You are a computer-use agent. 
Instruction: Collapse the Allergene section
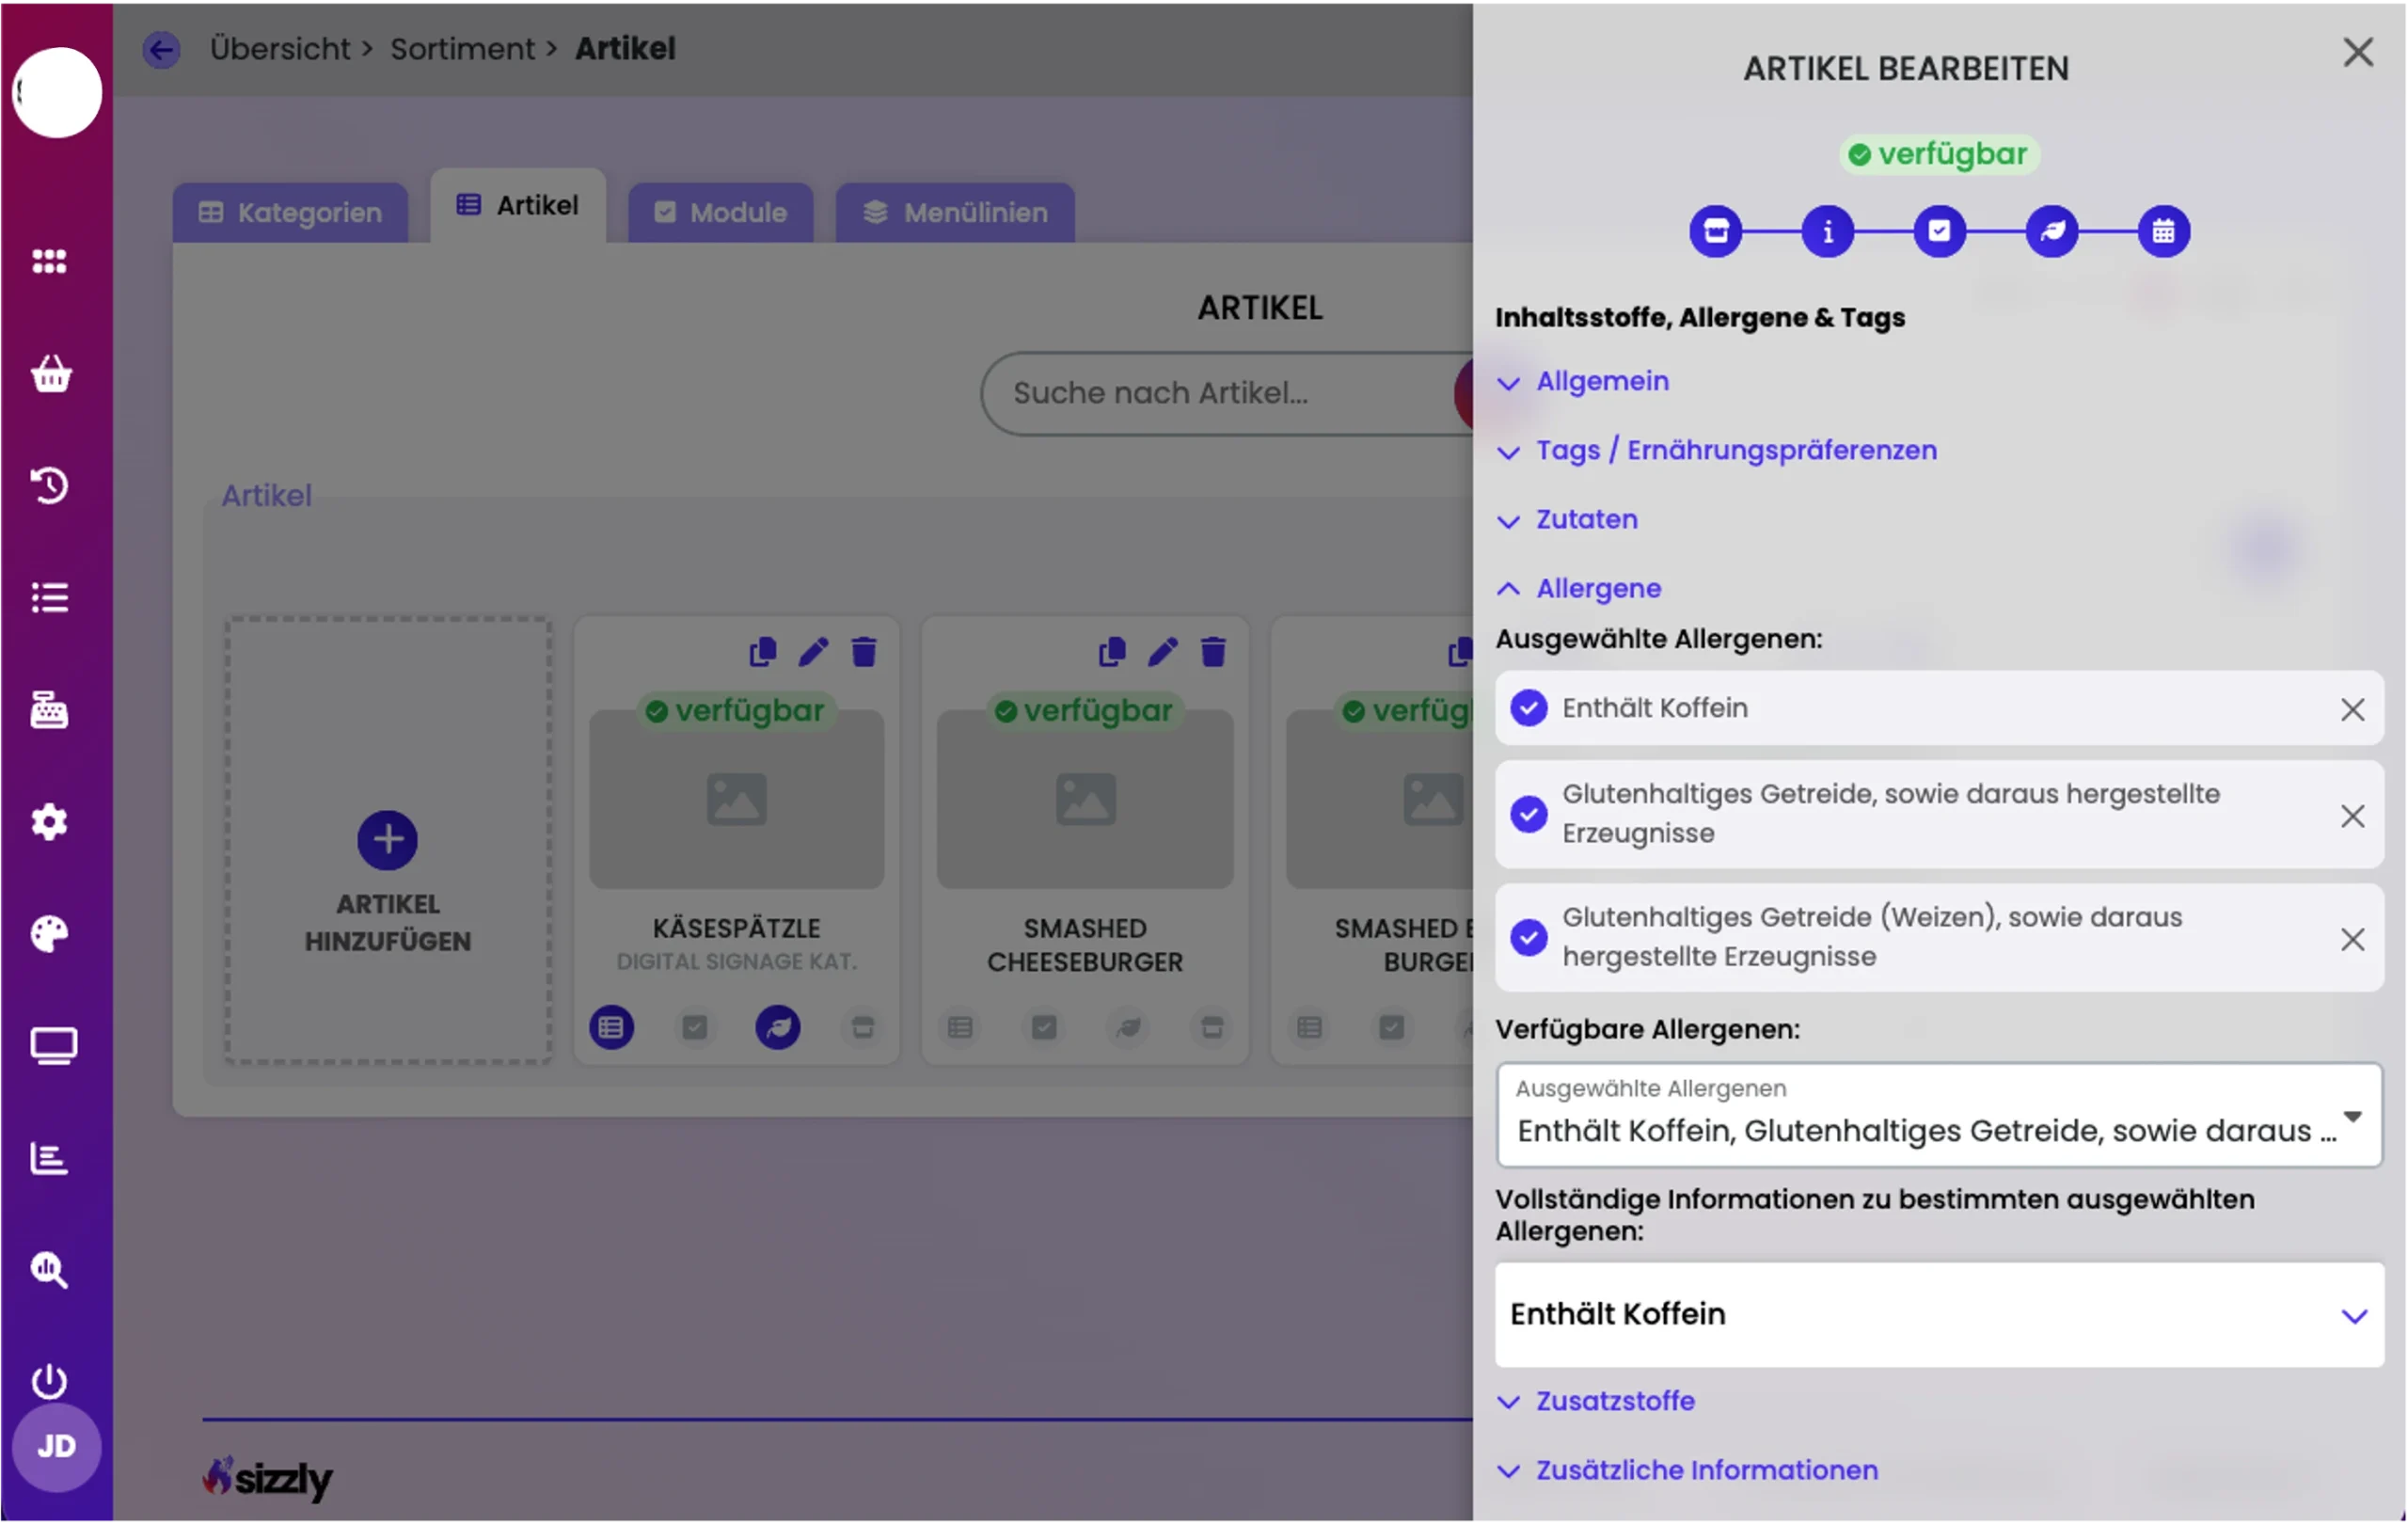[1579, 589]
